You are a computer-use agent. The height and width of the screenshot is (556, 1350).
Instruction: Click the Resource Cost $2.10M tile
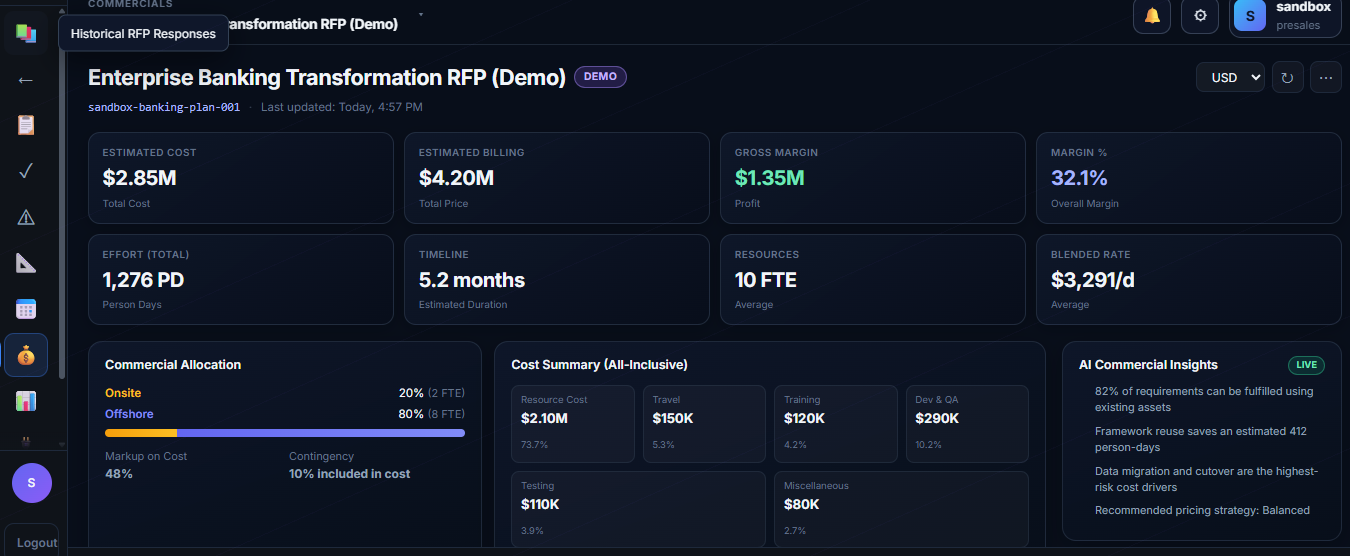coord(573,424)
